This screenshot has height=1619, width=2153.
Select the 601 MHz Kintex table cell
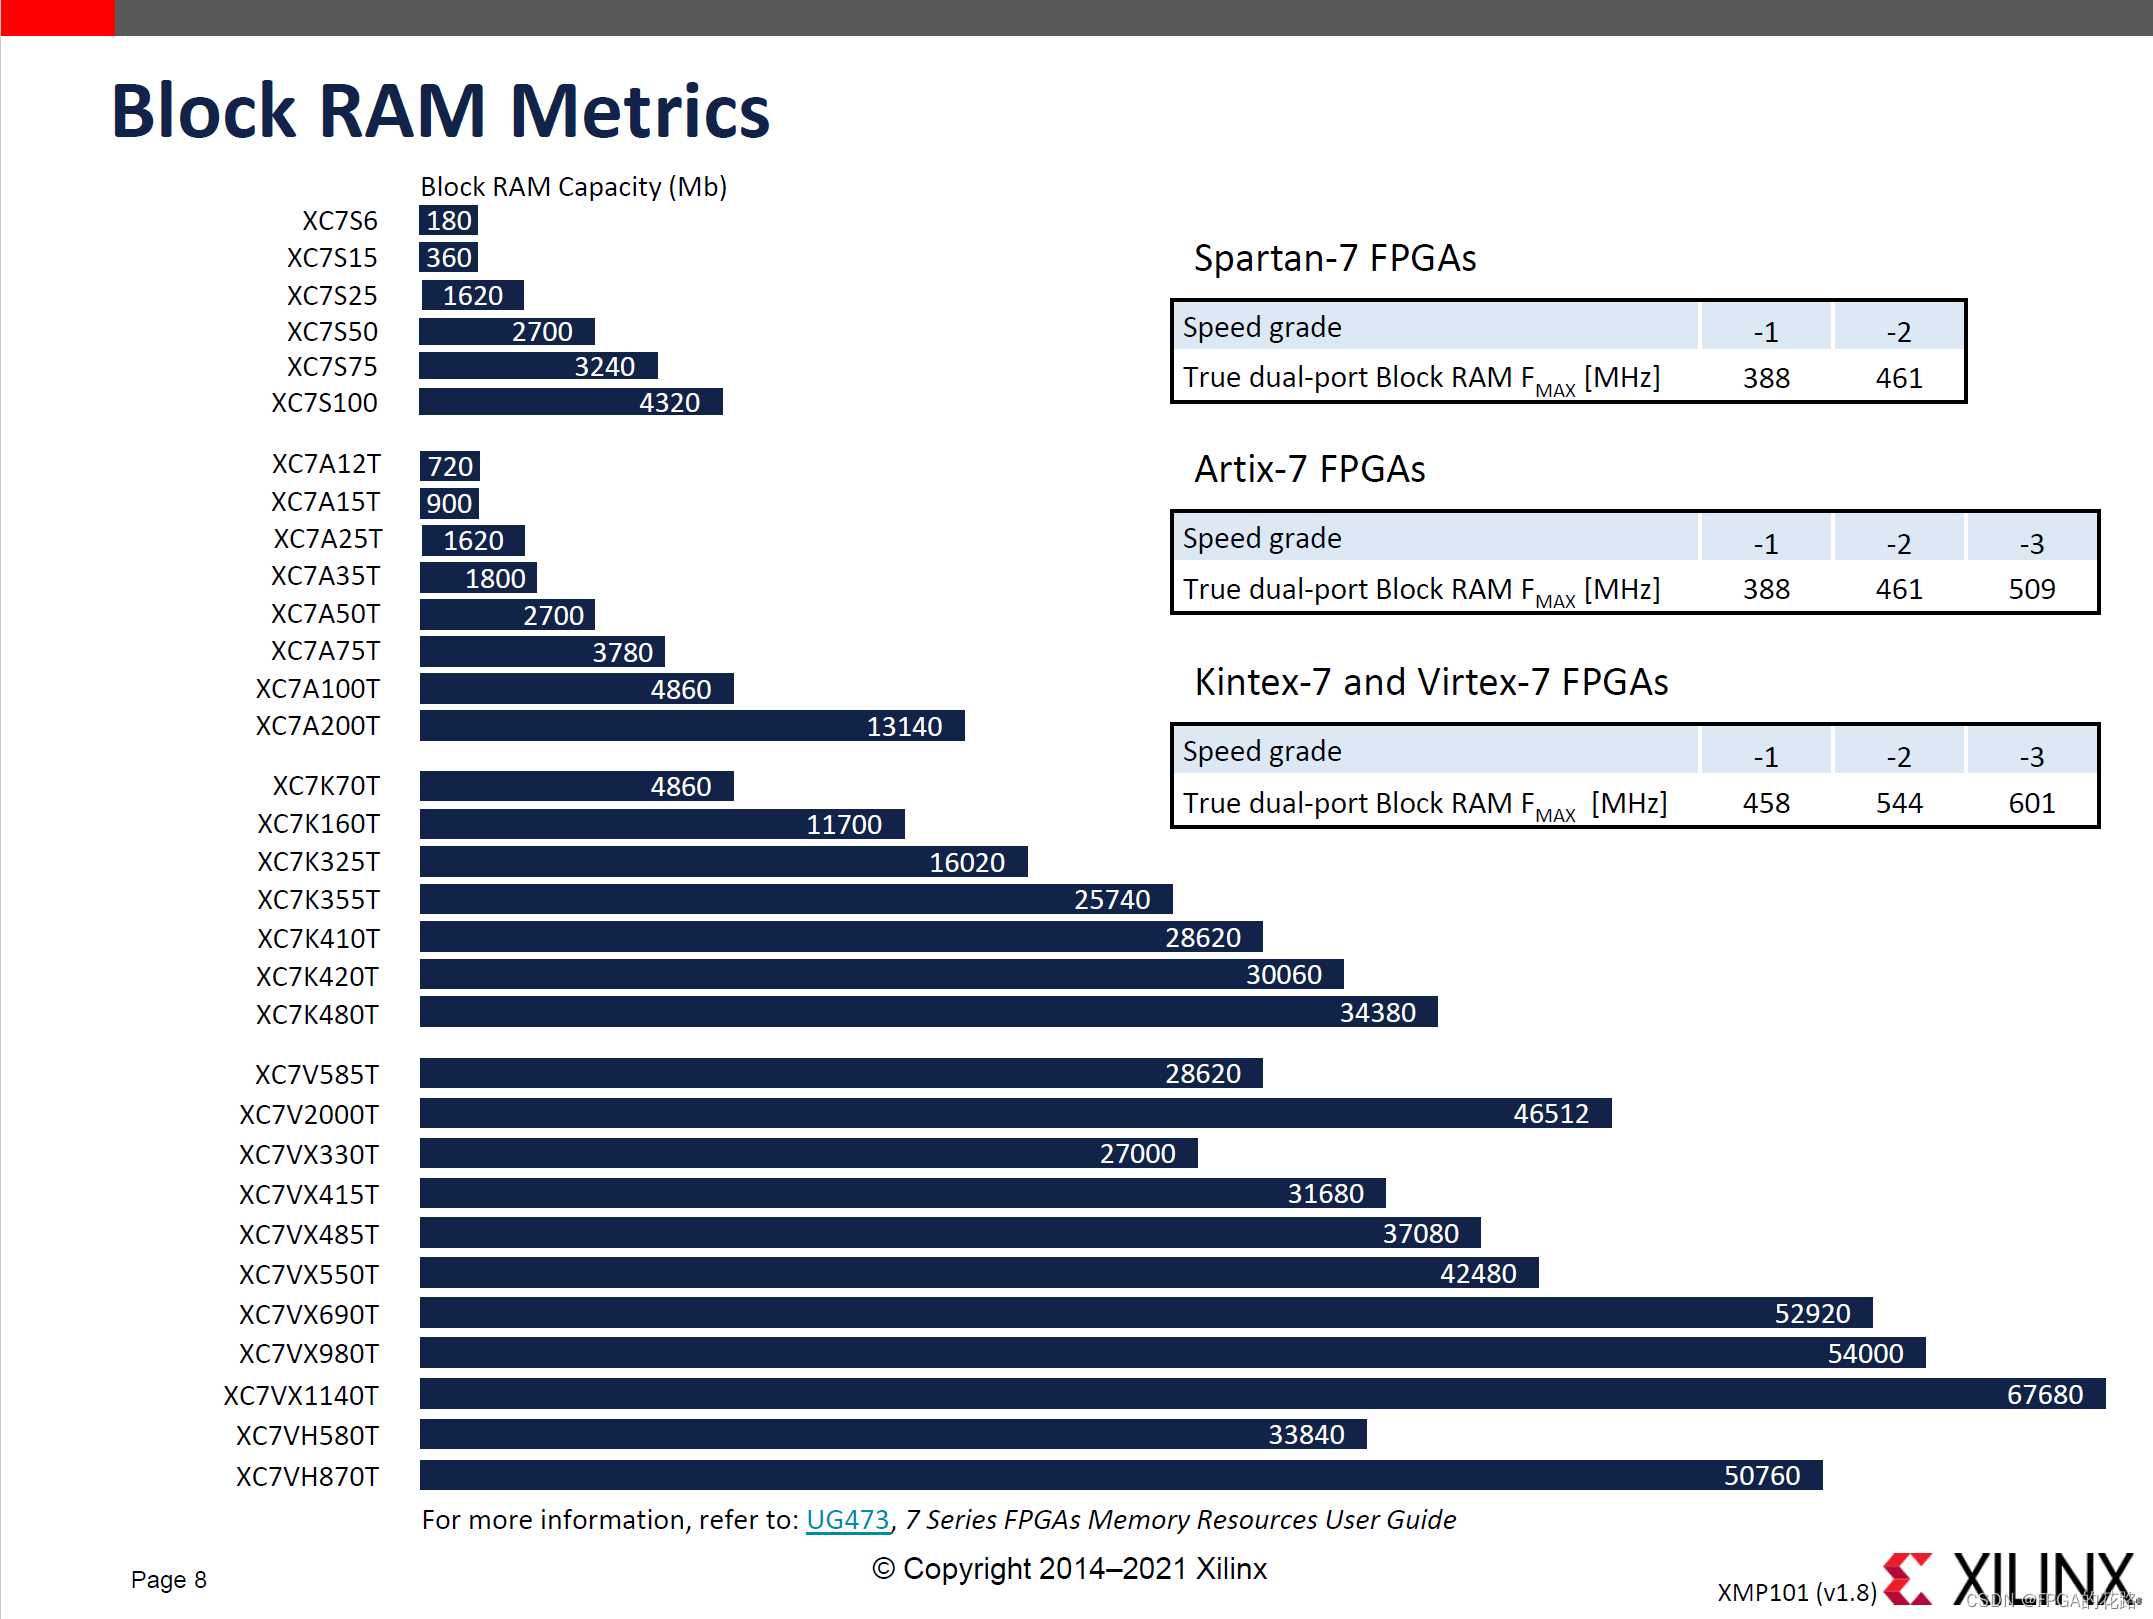point(2031,803)
